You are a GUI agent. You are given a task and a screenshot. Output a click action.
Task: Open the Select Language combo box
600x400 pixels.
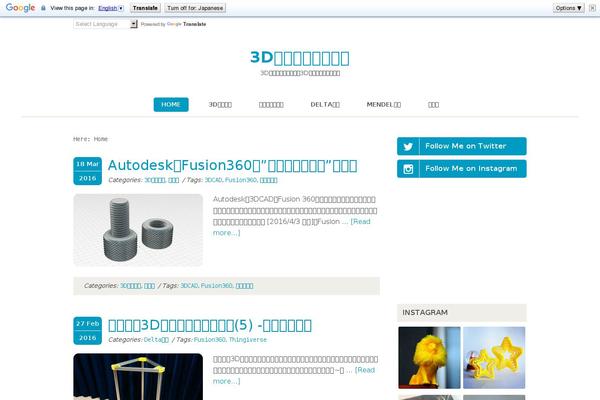(x=105, y=24)
